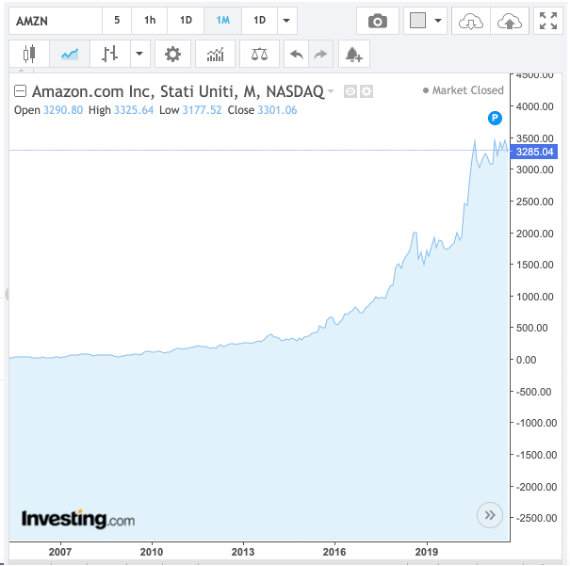This screenshot has height=566, width=570.
Task: Select the candlestick chart type icon
Action: click(x=29, y=54)
